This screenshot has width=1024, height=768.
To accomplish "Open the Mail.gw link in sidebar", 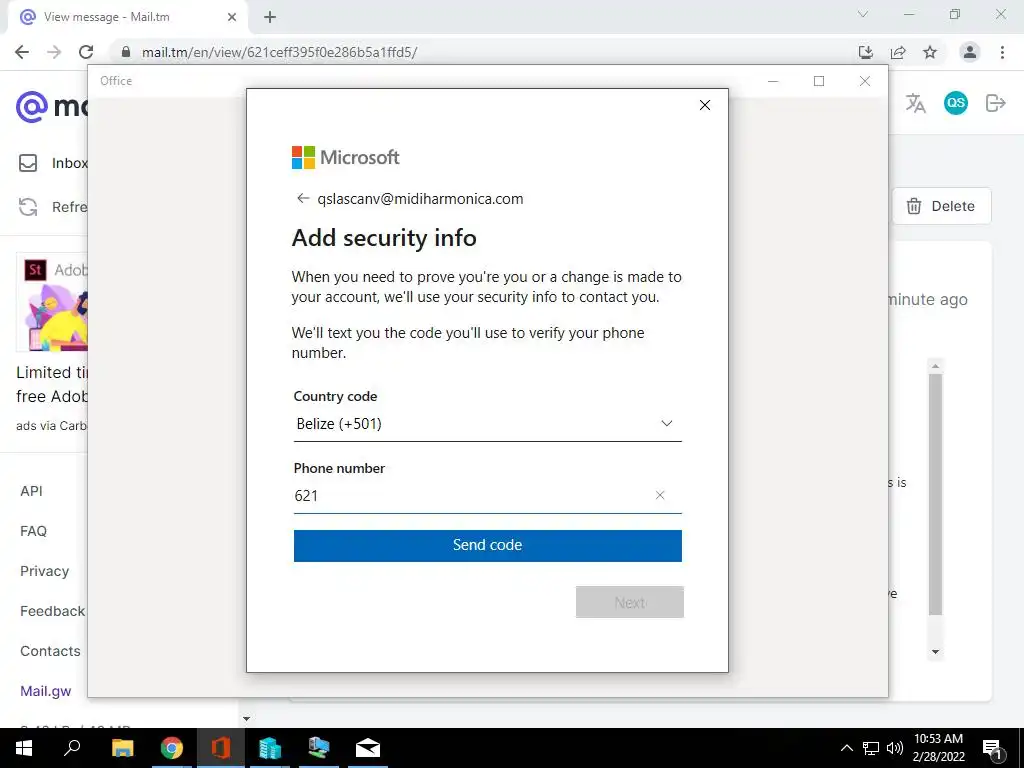I will (46, 691).
